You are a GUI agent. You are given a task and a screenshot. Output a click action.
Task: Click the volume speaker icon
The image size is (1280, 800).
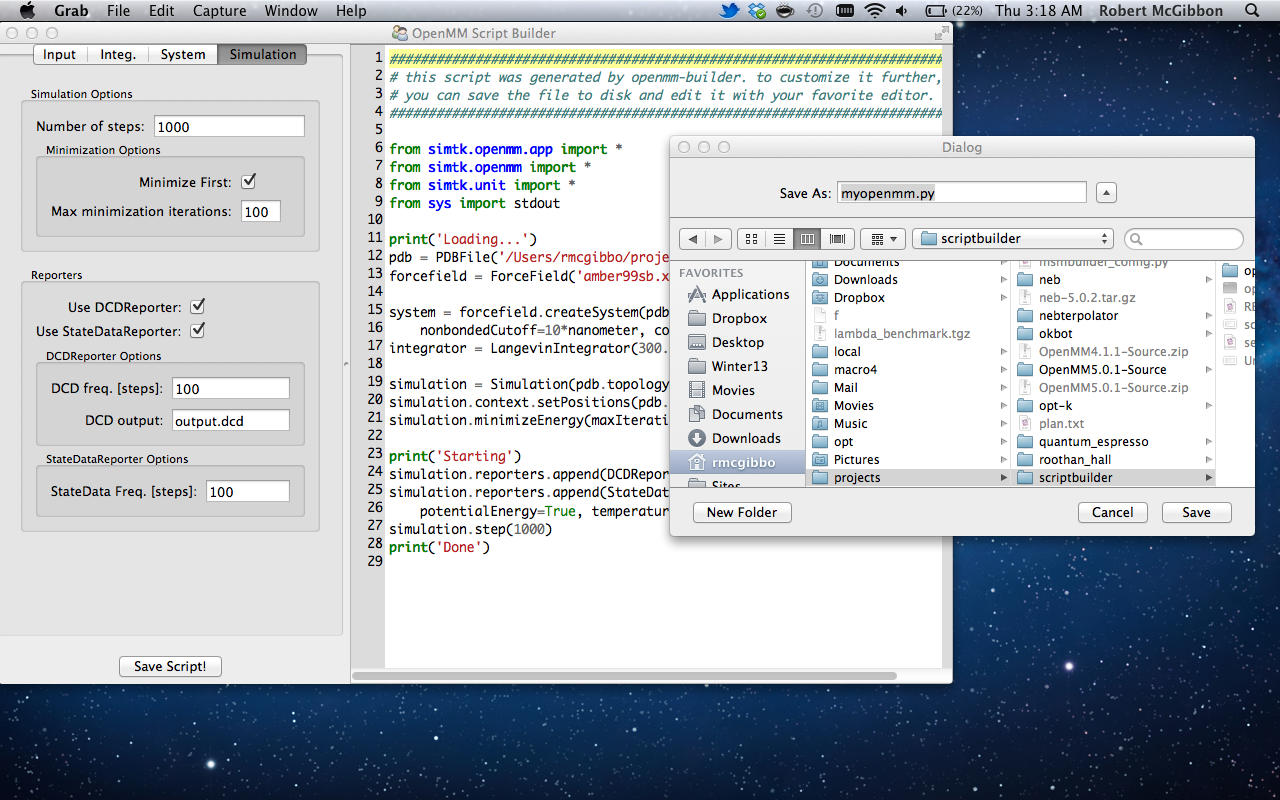(x=903, y=11)
